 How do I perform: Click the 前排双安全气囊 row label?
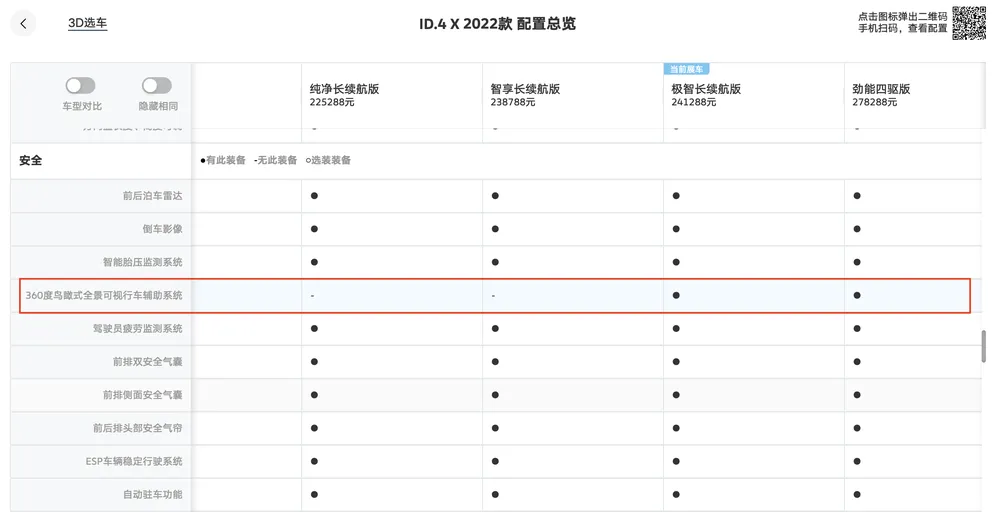148,362
